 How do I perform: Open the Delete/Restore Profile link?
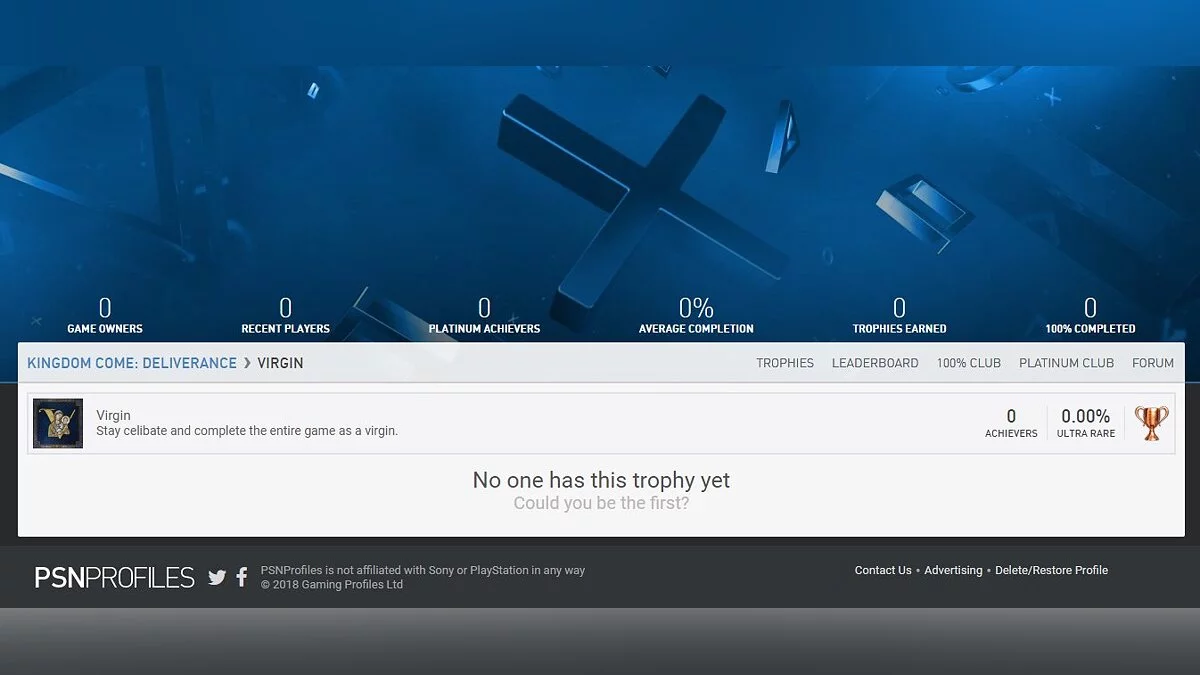click(x=1051, y=570)
